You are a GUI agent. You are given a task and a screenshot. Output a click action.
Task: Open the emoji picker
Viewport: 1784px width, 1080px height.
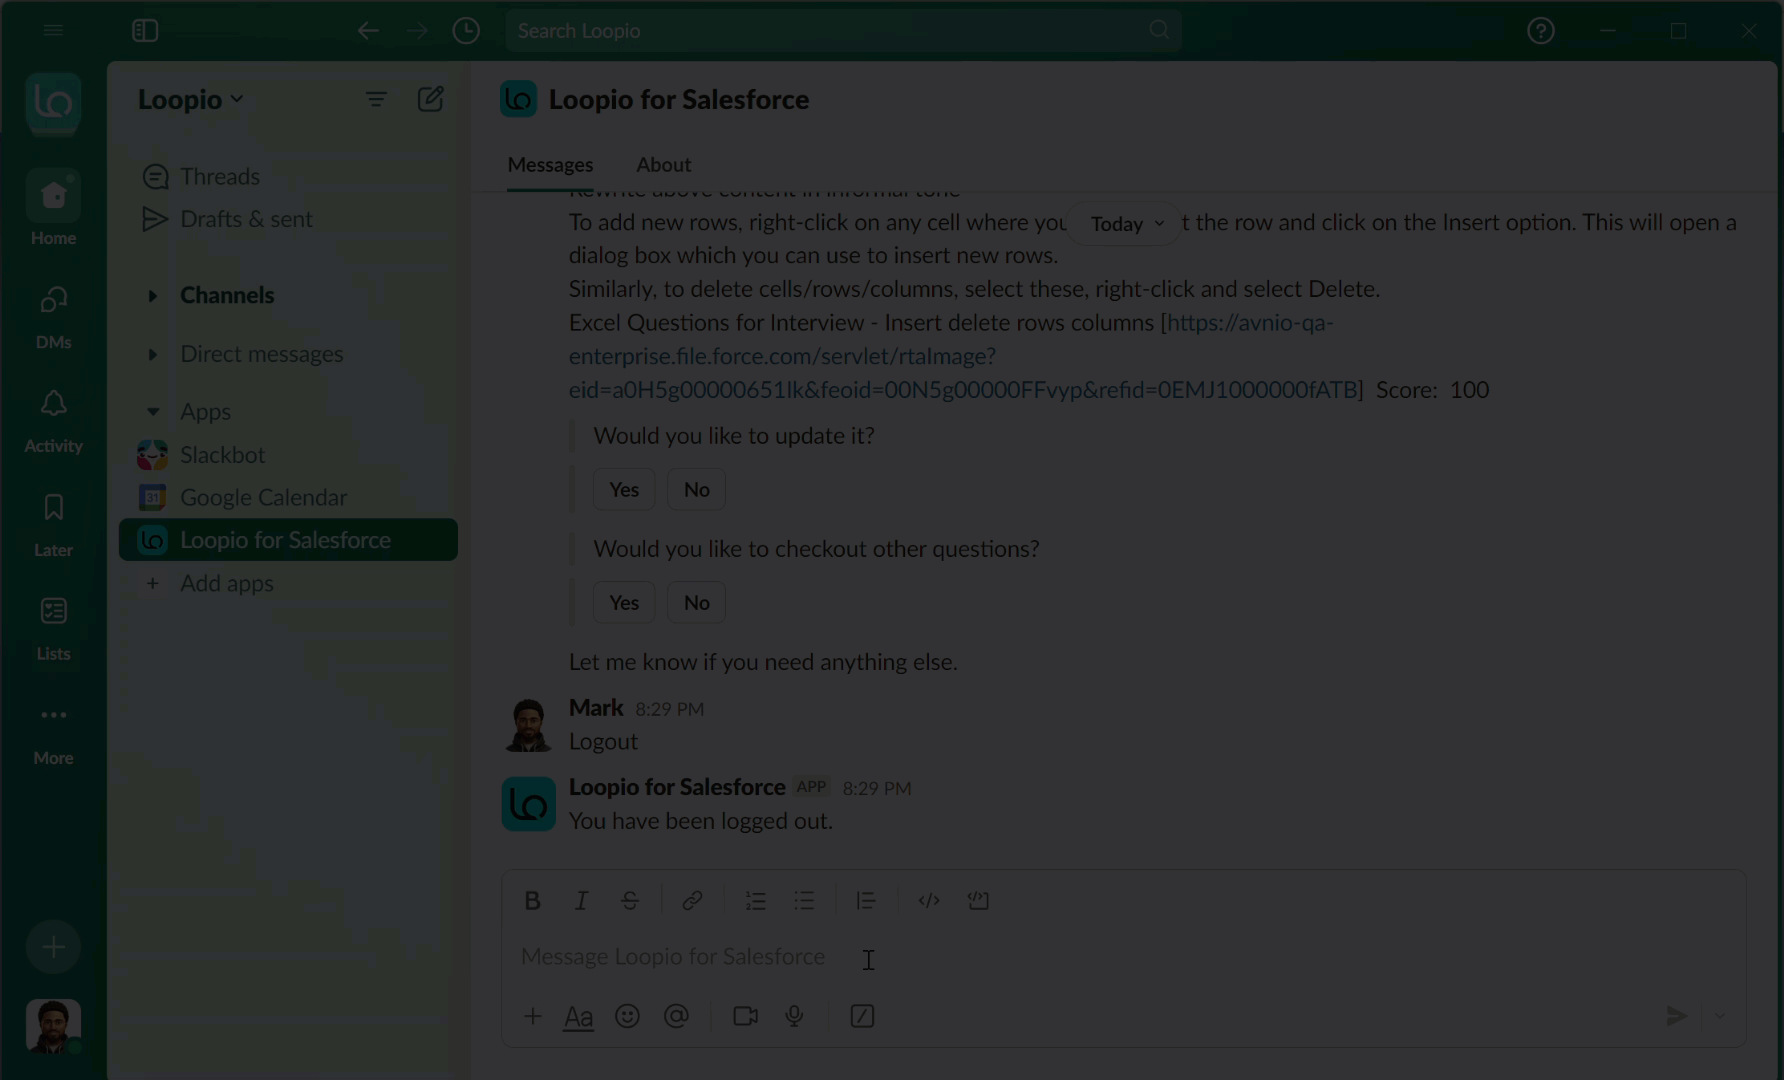click(x=628, y=1016)
